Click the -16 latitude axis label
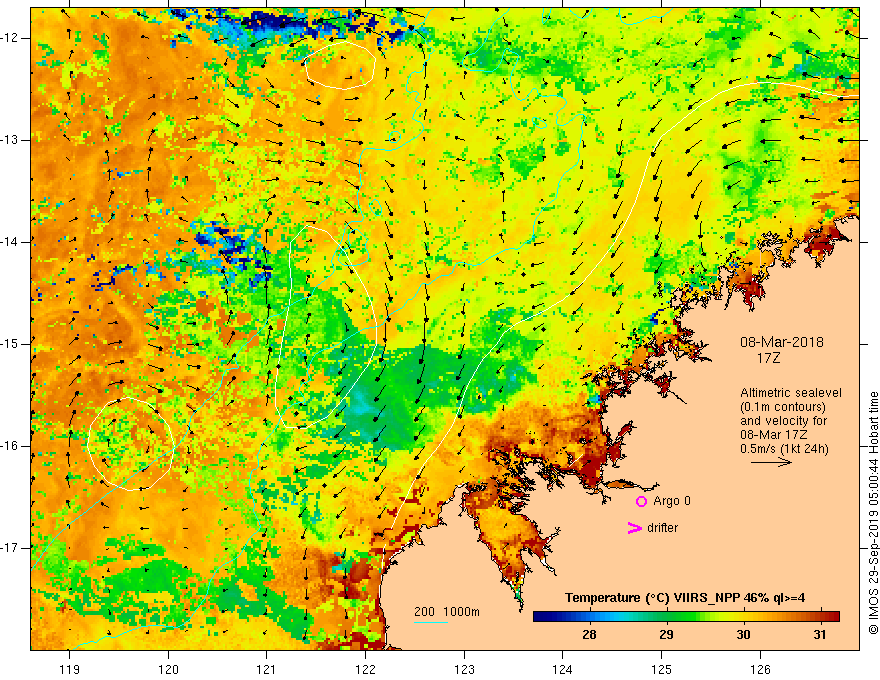The height and width of the screenshot is (680, 880). [x=10, y=446]
